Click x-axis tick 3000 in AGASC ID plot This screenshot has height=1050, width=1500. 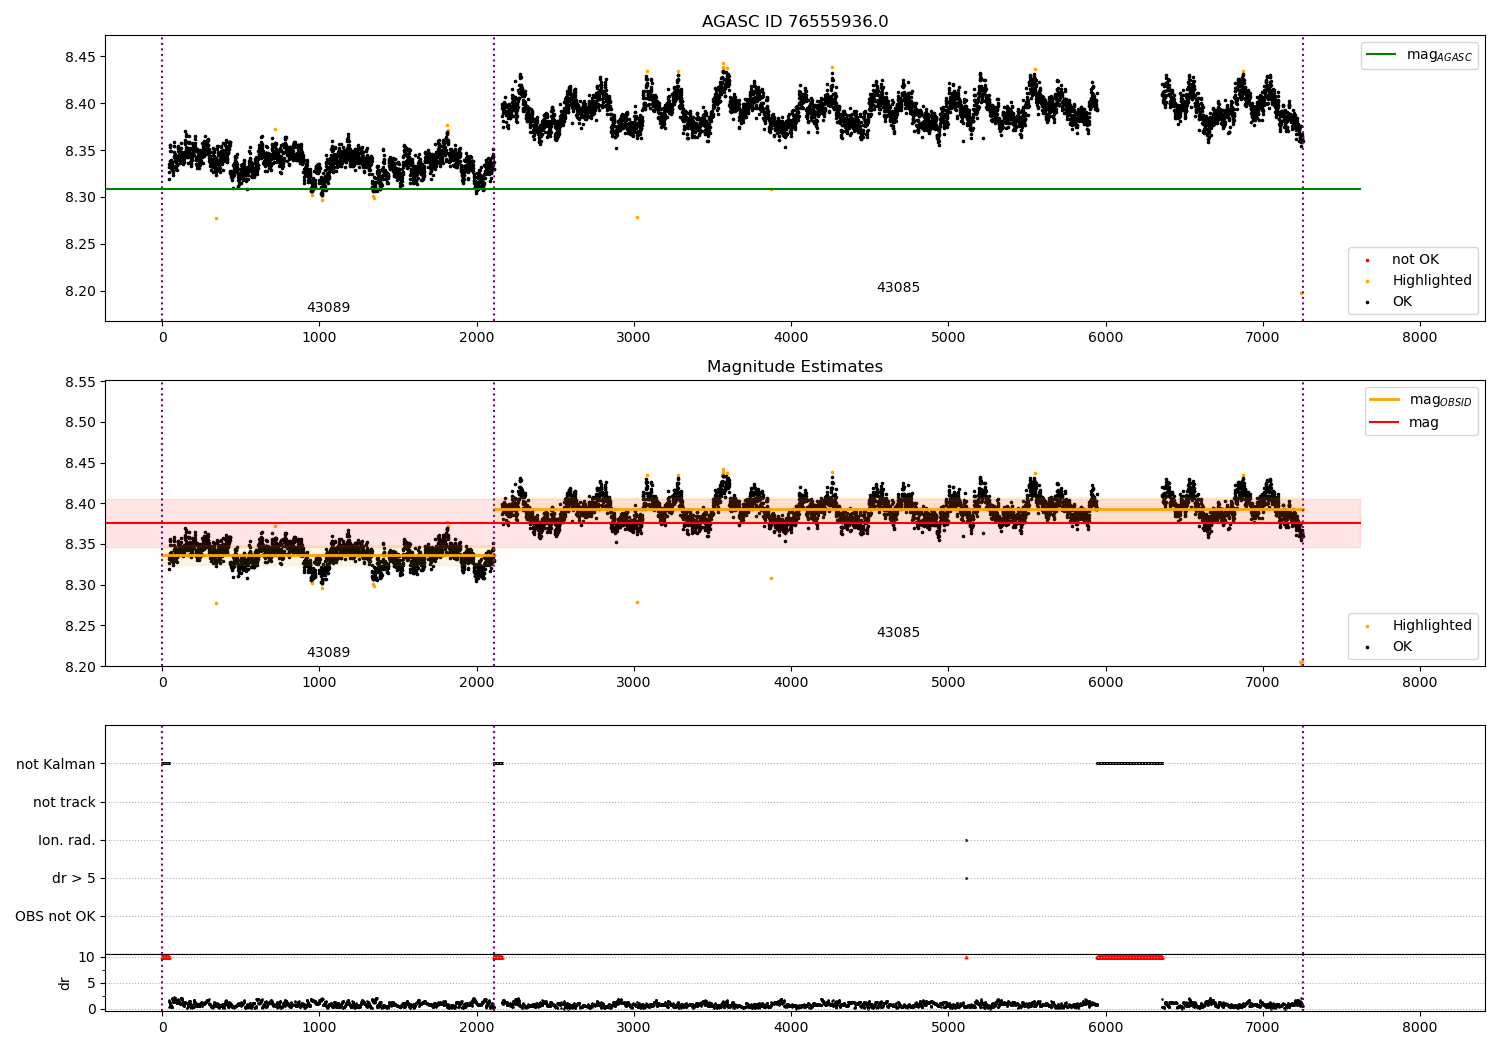coord(634,338)
